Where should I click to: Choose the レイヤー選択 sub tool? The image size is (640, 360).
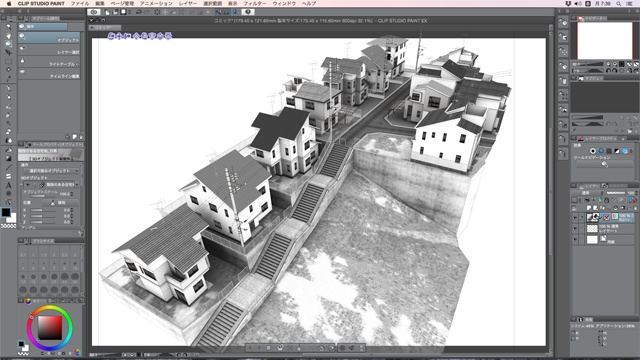[x=49, y=50]
